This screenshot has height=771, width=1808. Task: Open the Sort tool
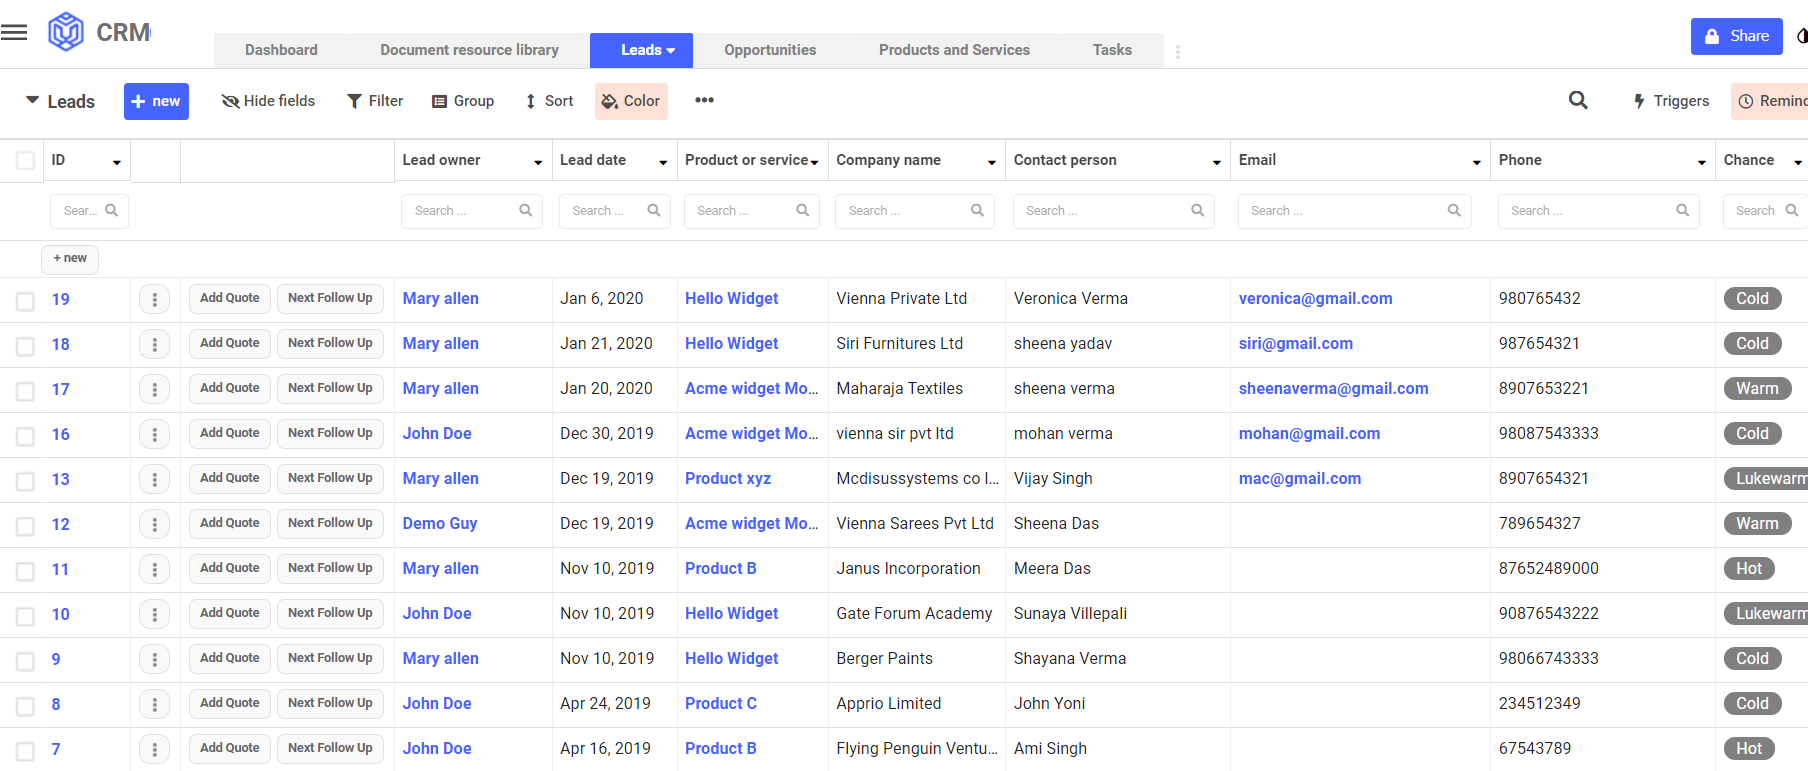(x=549, y=101)
